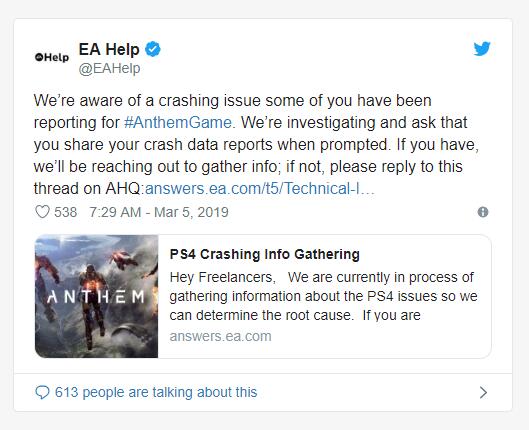The width and height of the screenshot is (529, 430).
Task: Open the PS4 Crashing Info Gathering title
Action: tap(265, 254)
